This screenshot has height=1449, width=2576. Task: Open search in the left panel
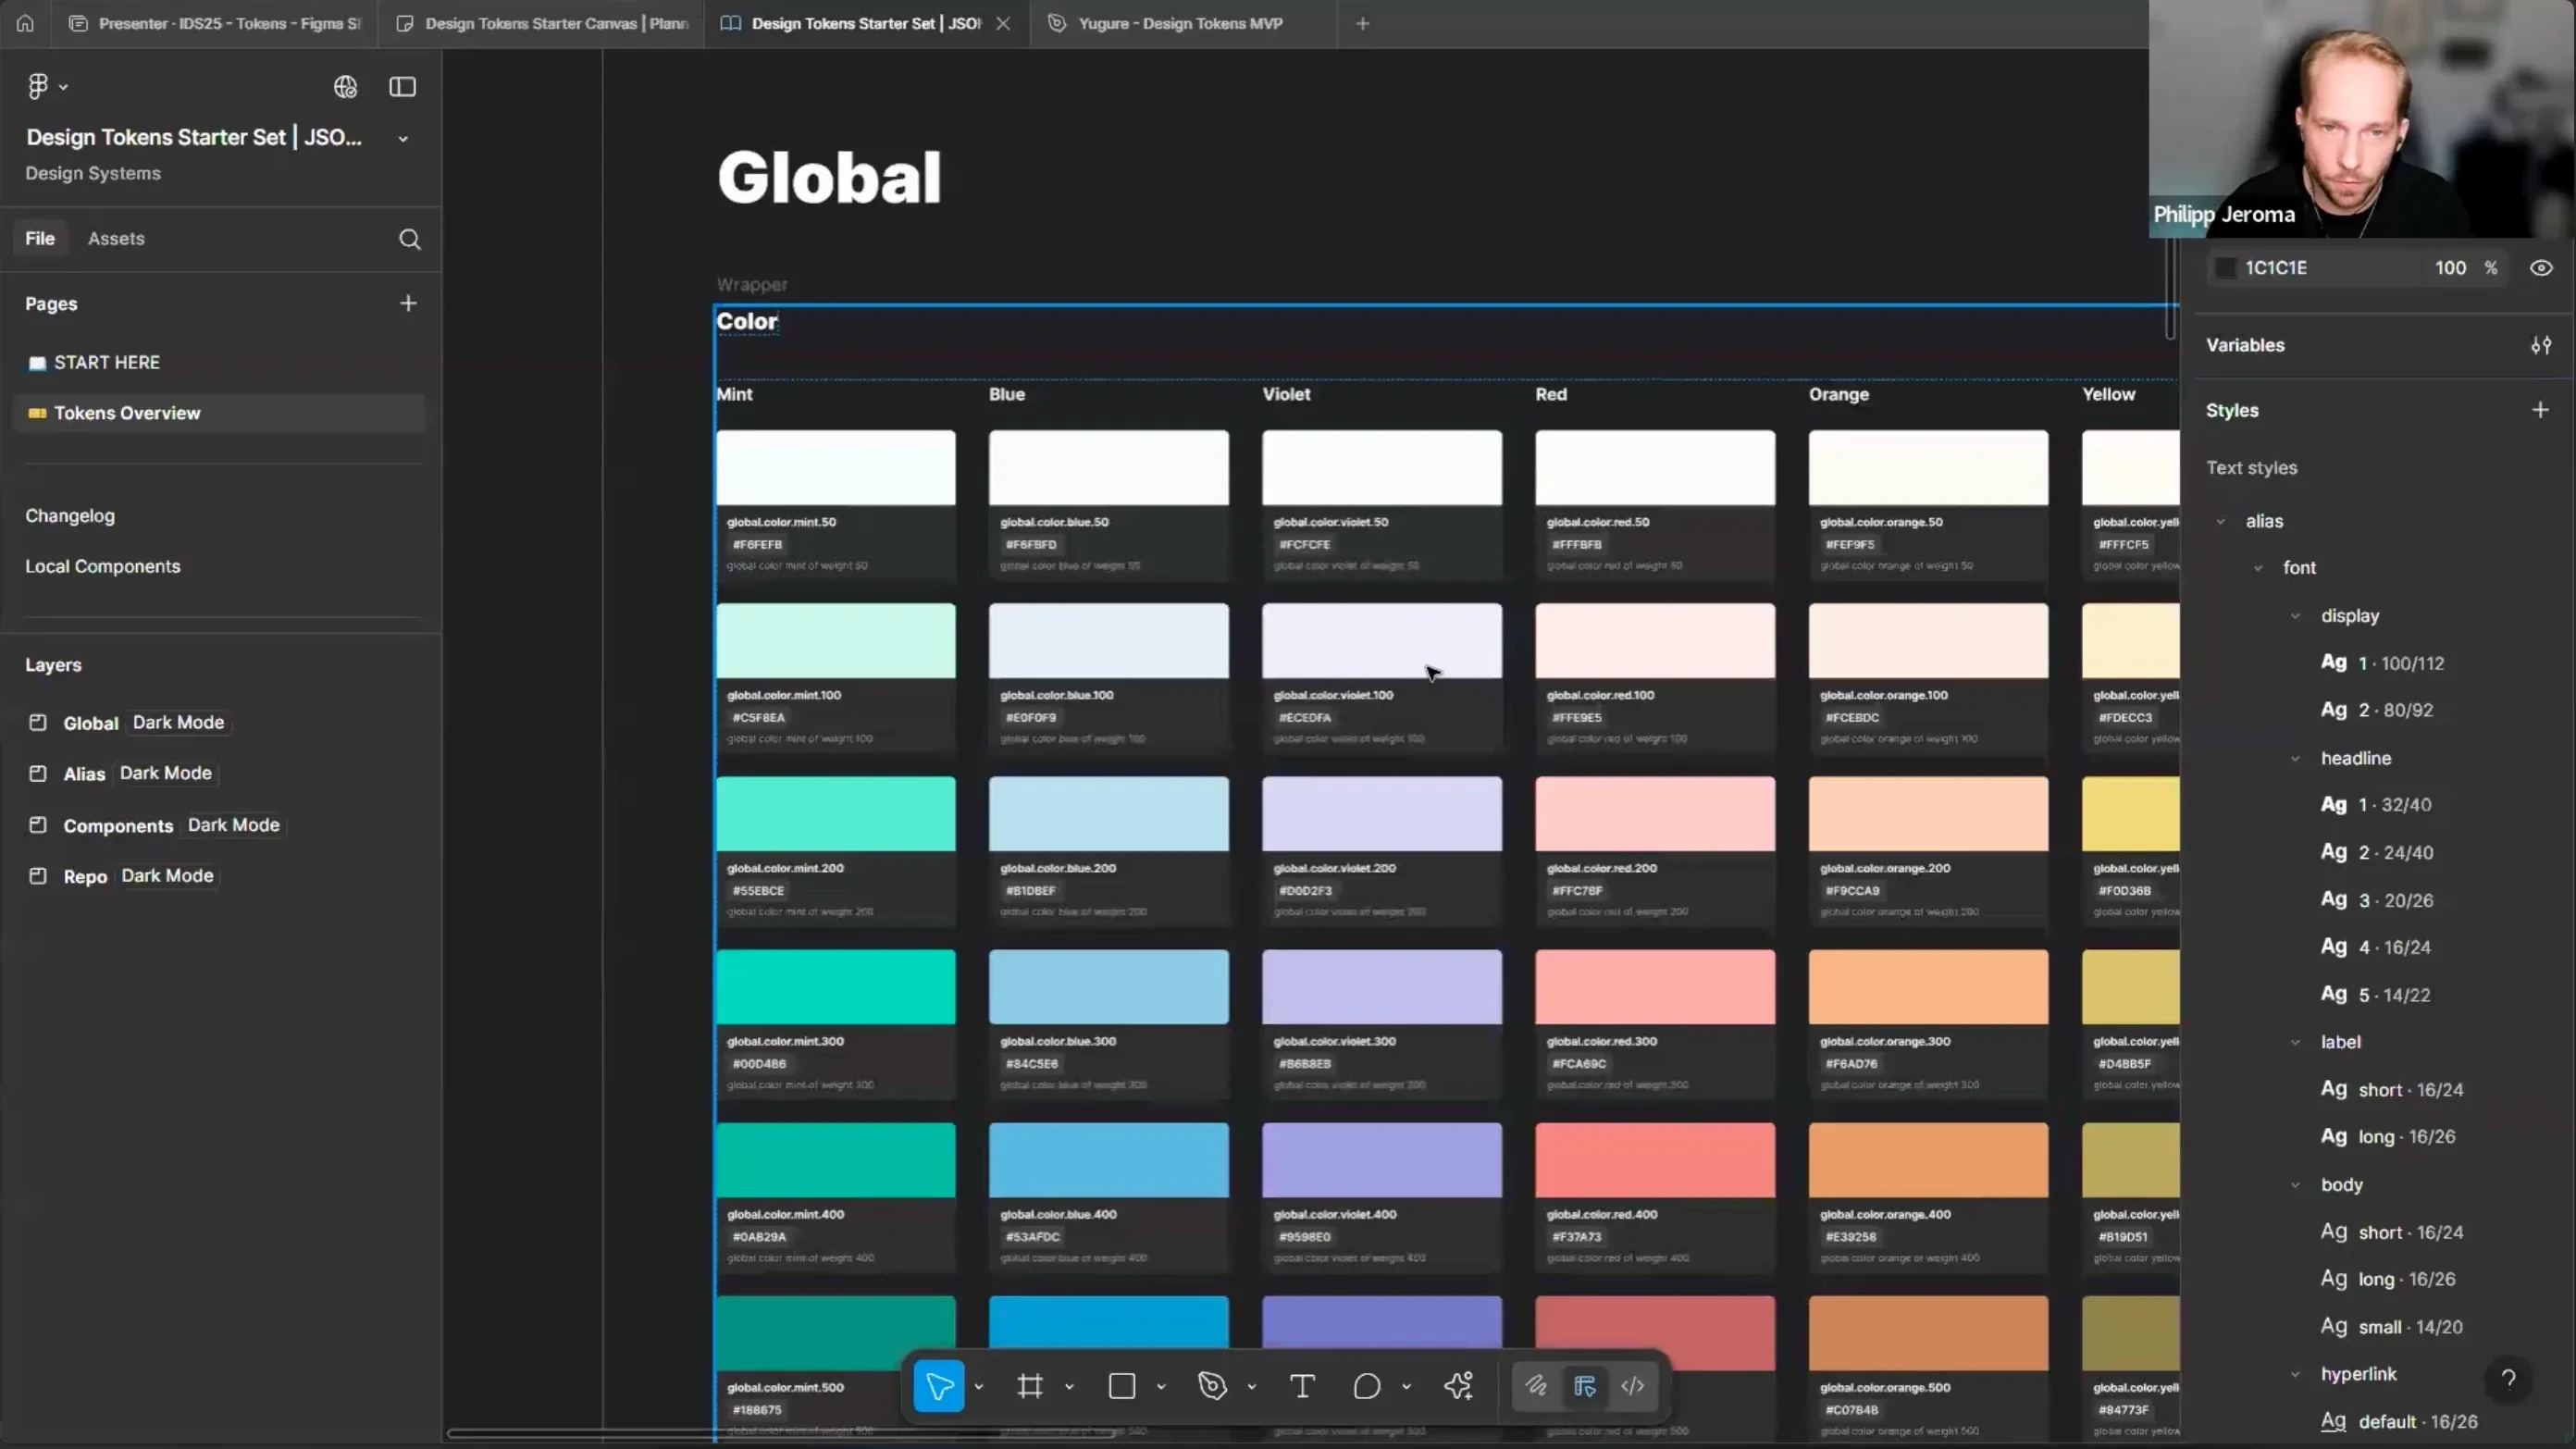tap(410, 239)
